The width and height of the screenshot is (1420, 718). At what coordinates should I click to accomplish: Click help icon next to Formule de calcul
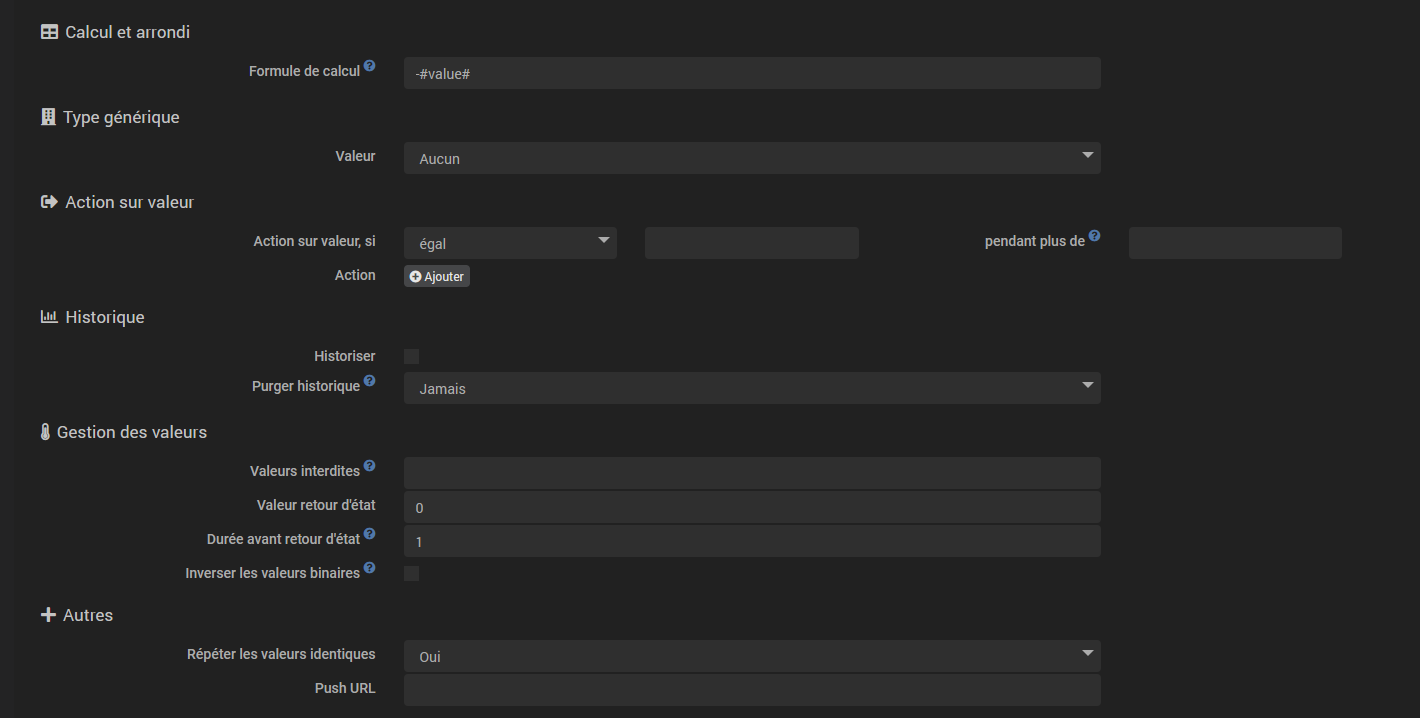(370, 66)
